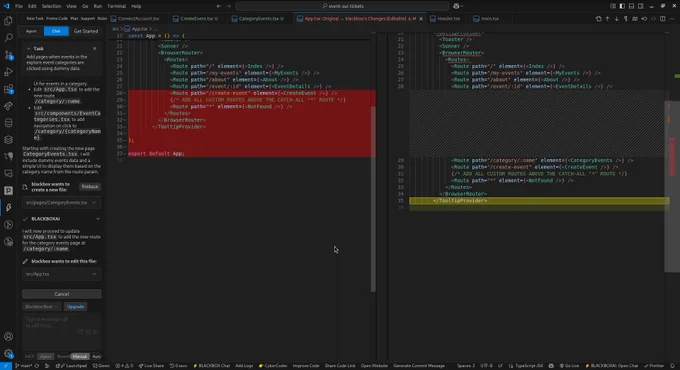Click the event-sui-tickets command center search
The width and height of the screenshot is (680, 370).
pyautogui.click(x=343, y=6)
